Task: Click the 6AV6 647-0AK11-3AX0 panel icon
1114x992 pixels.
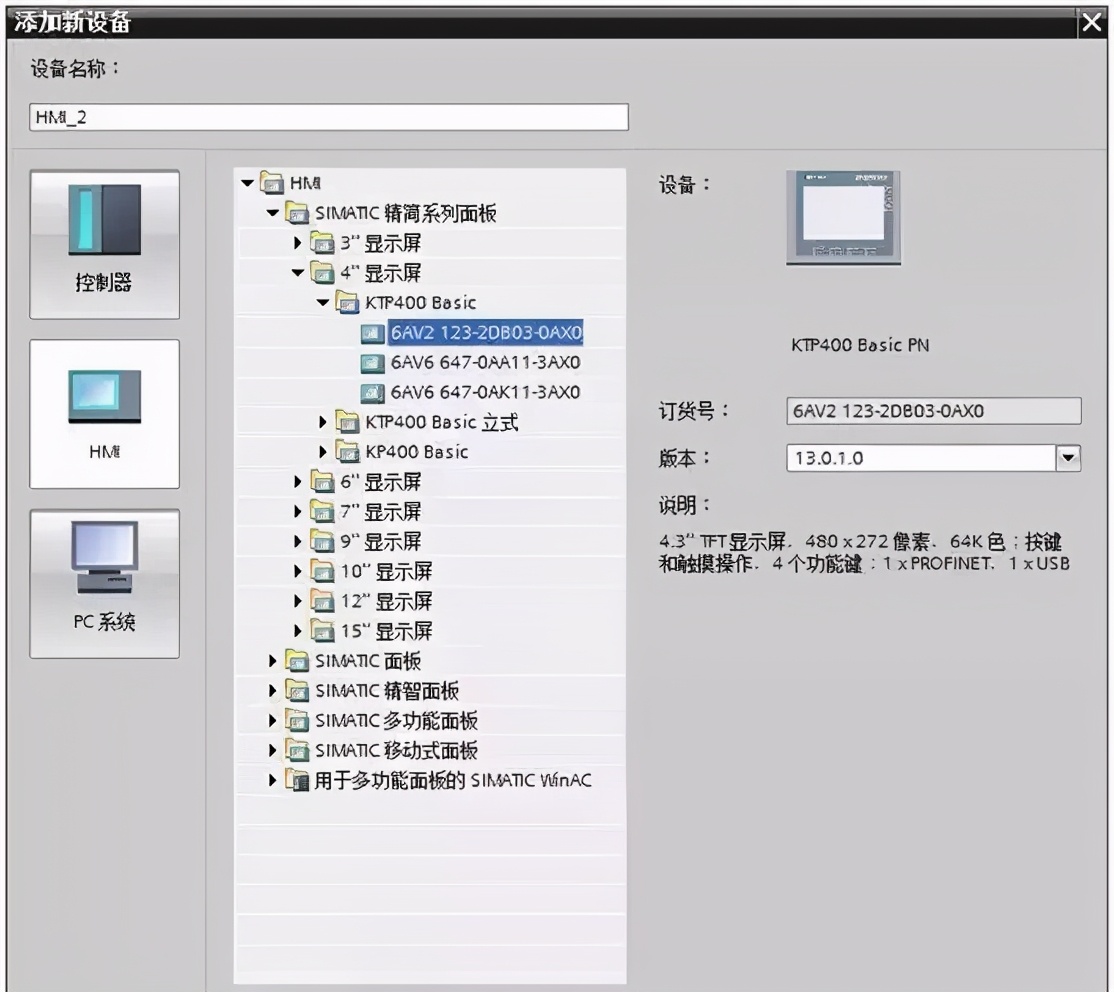Action: 372,392
